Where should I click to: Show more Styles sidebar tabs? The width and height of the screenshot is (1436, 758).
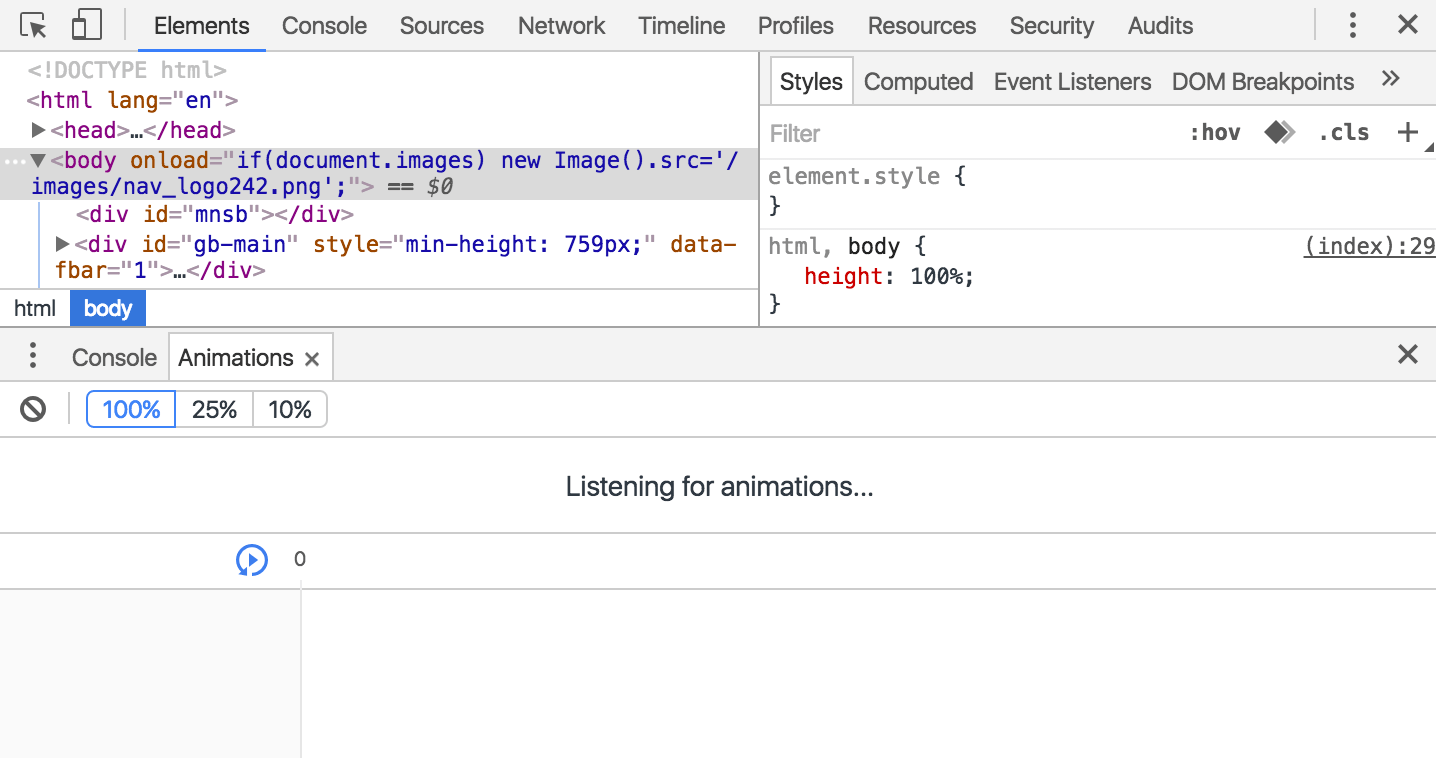[x=1390, y=80]
